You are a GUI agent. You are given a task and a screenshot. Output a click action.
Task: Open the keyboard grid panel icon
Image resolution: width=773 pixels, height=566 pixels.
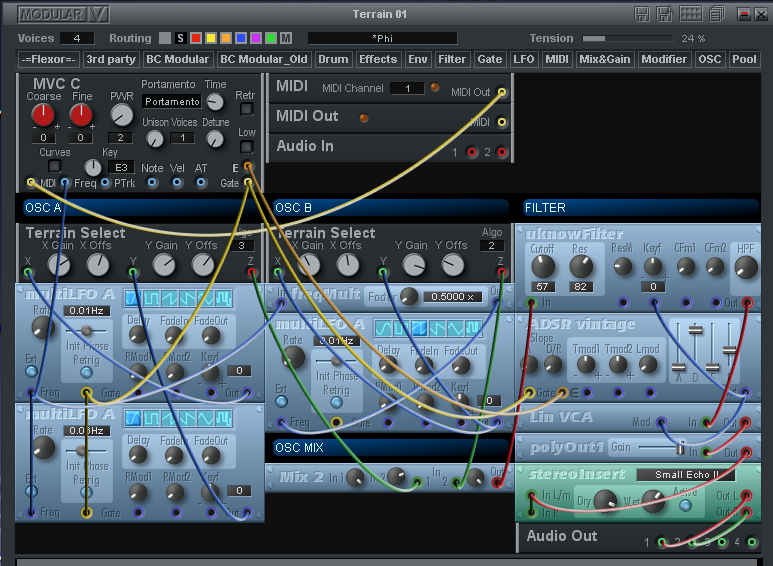pos(691,13)
